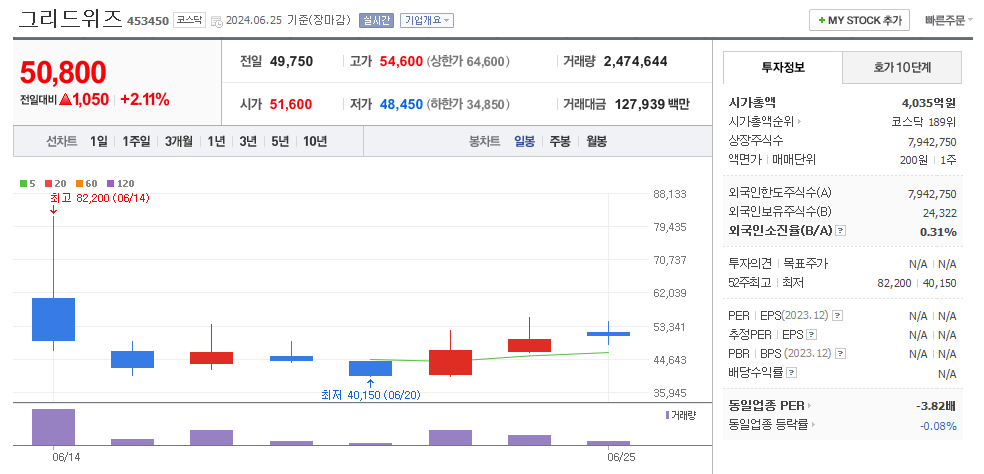This screenshot has height=474, width=984.
Task: Select the 10년 line chart
Action: [x=315, y=141]
